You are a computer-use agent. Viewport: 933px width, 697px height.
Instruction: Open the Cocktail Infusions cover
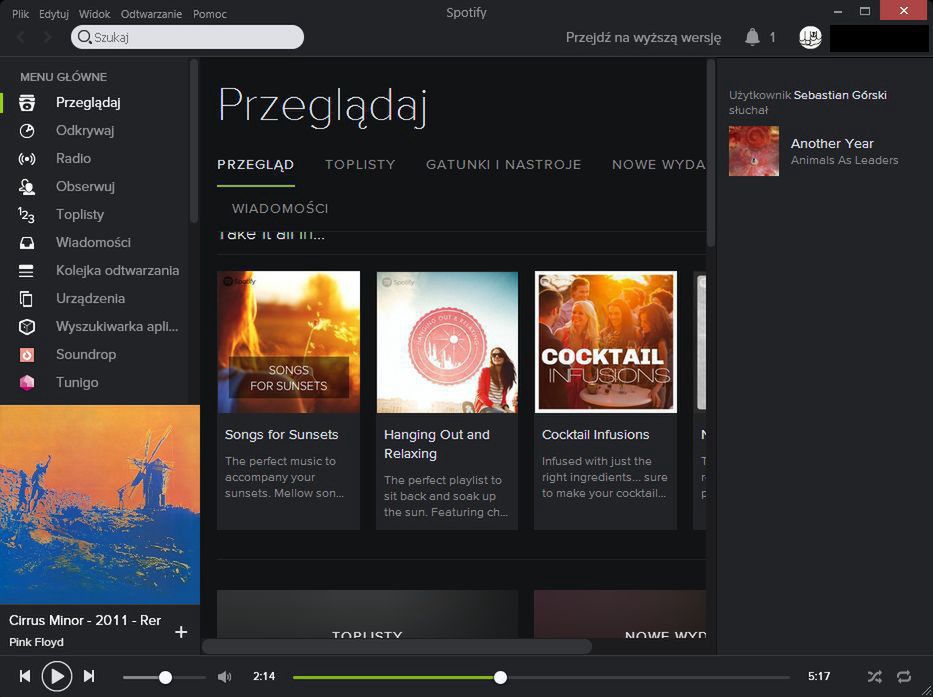point(606,342)
